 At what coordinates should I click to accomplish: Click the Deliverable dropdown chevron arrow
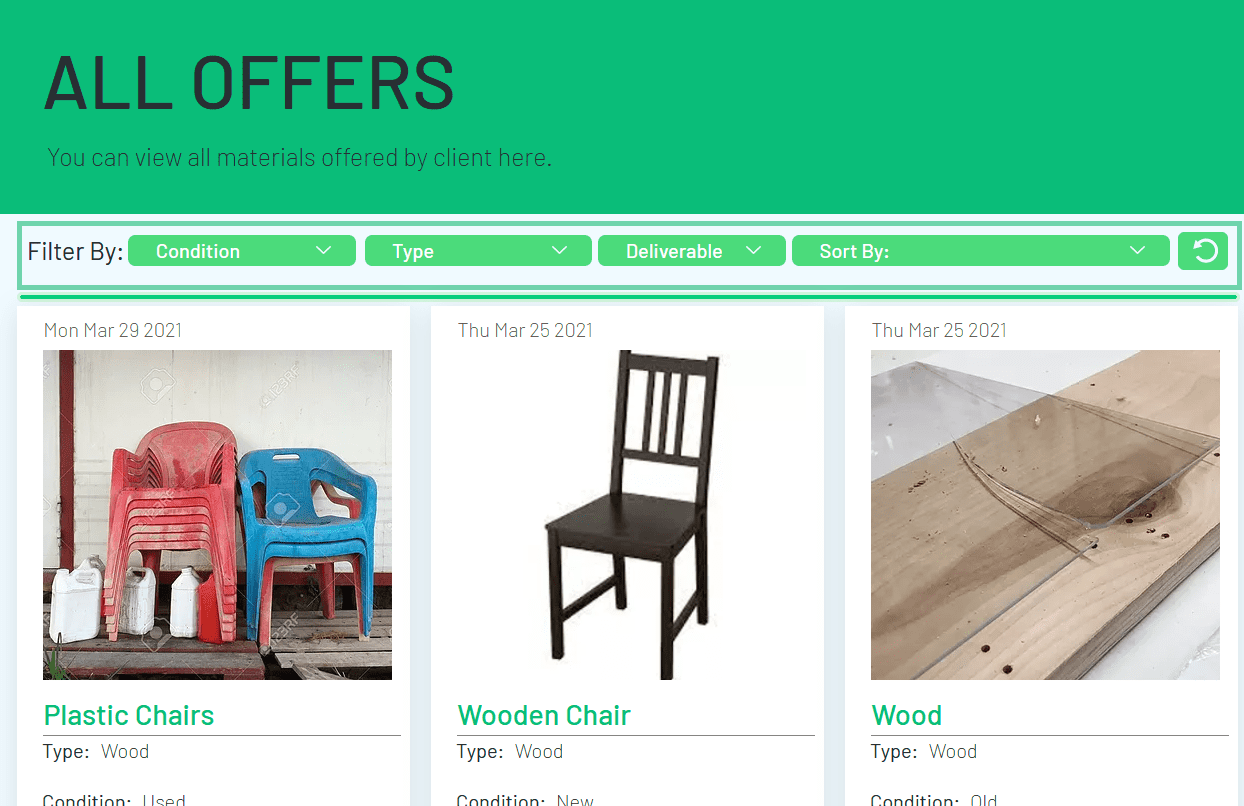point(755,250)
